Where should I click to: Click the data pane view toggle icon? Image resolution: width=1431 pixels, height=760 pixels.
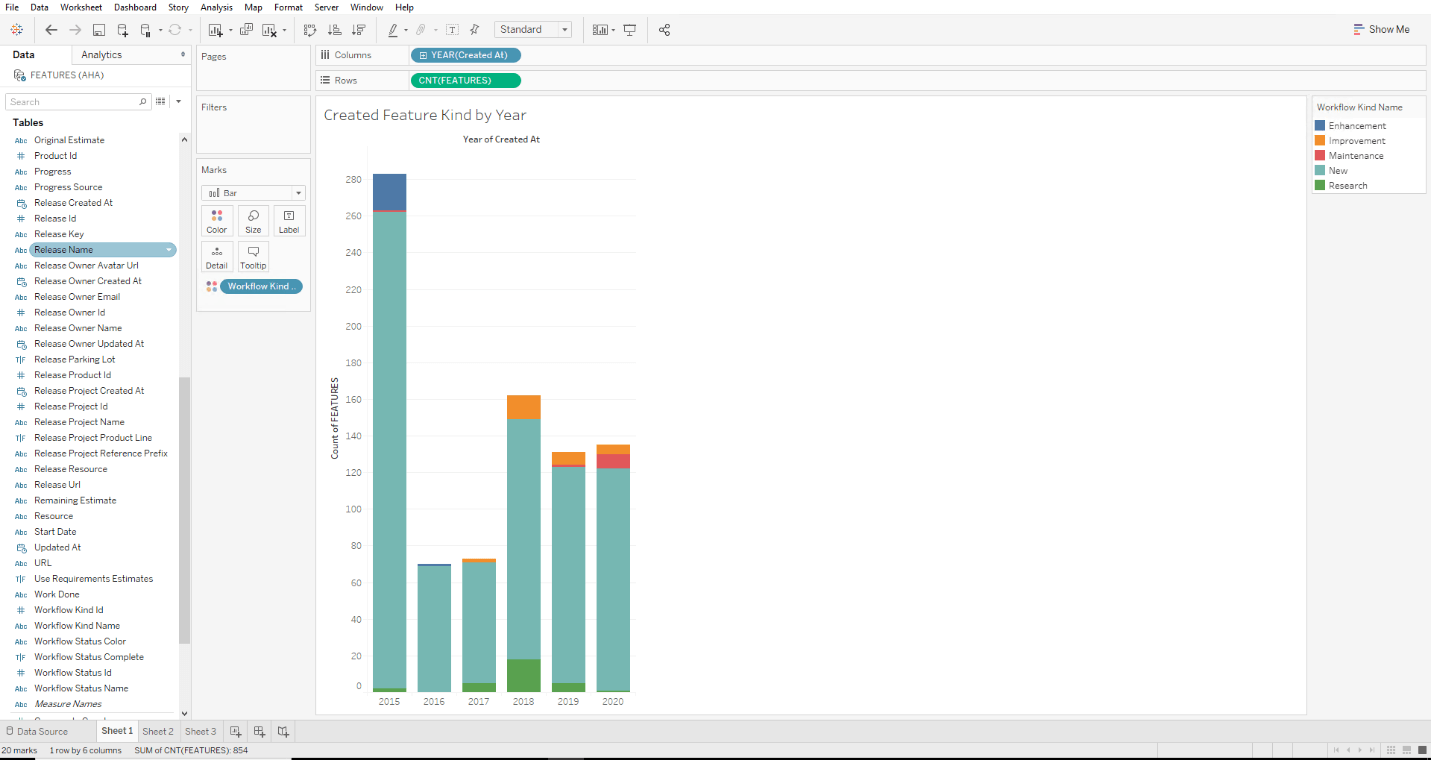click(161, 101)
